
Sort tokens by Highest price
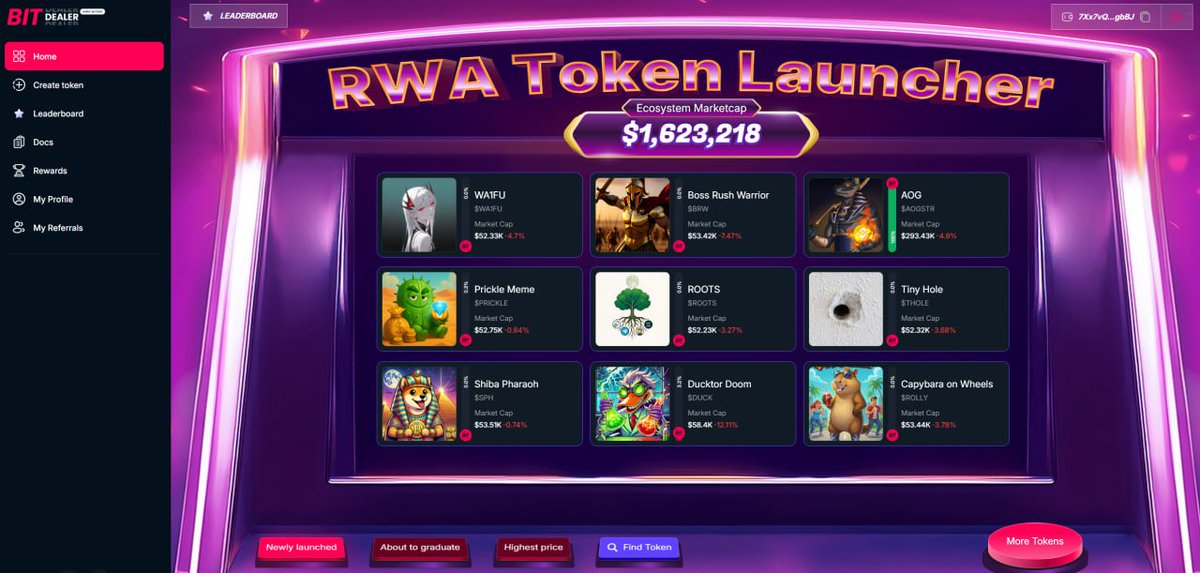point(534,548)
